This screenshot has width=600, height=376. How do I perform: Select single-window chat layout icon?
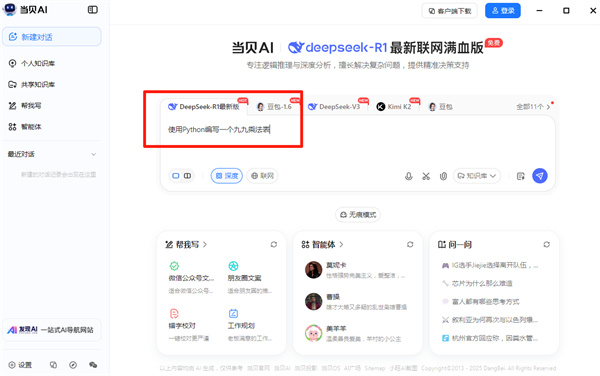(176, 176)
